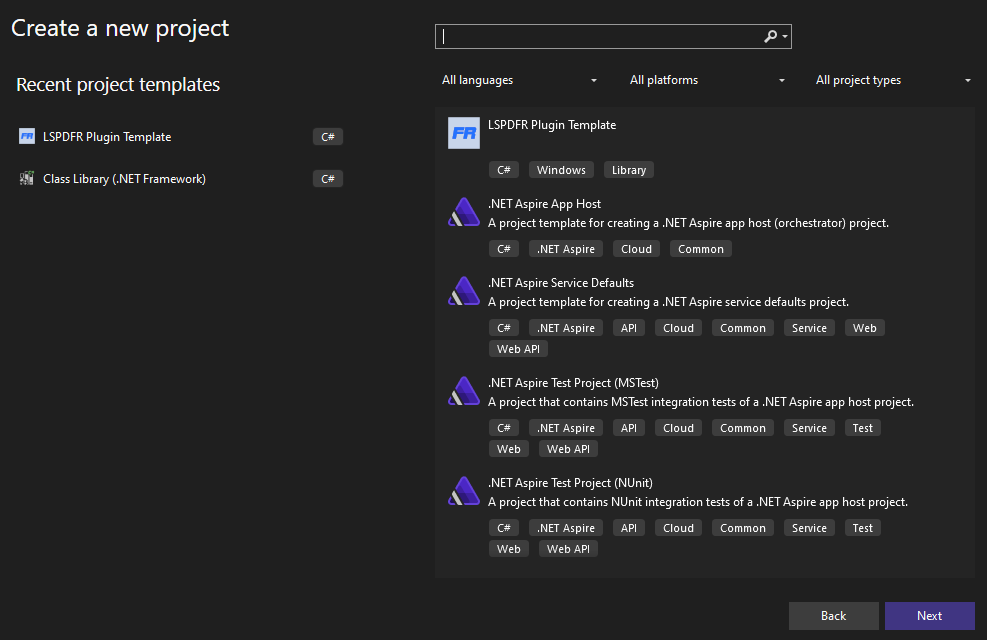The height and width of the screenshot is (640, 987).
Task: Select .NET Aspire Test Project (MSTest) title
Action: [572, 383]
